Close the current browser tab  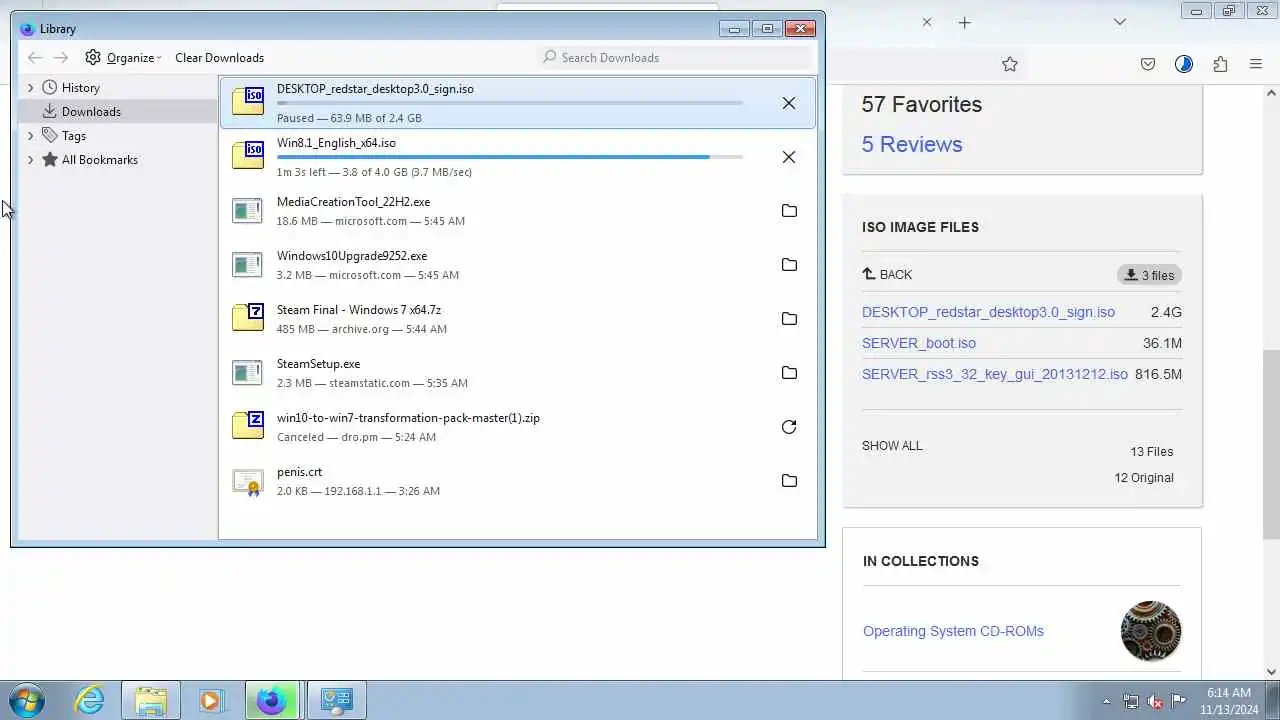[927, 22]
